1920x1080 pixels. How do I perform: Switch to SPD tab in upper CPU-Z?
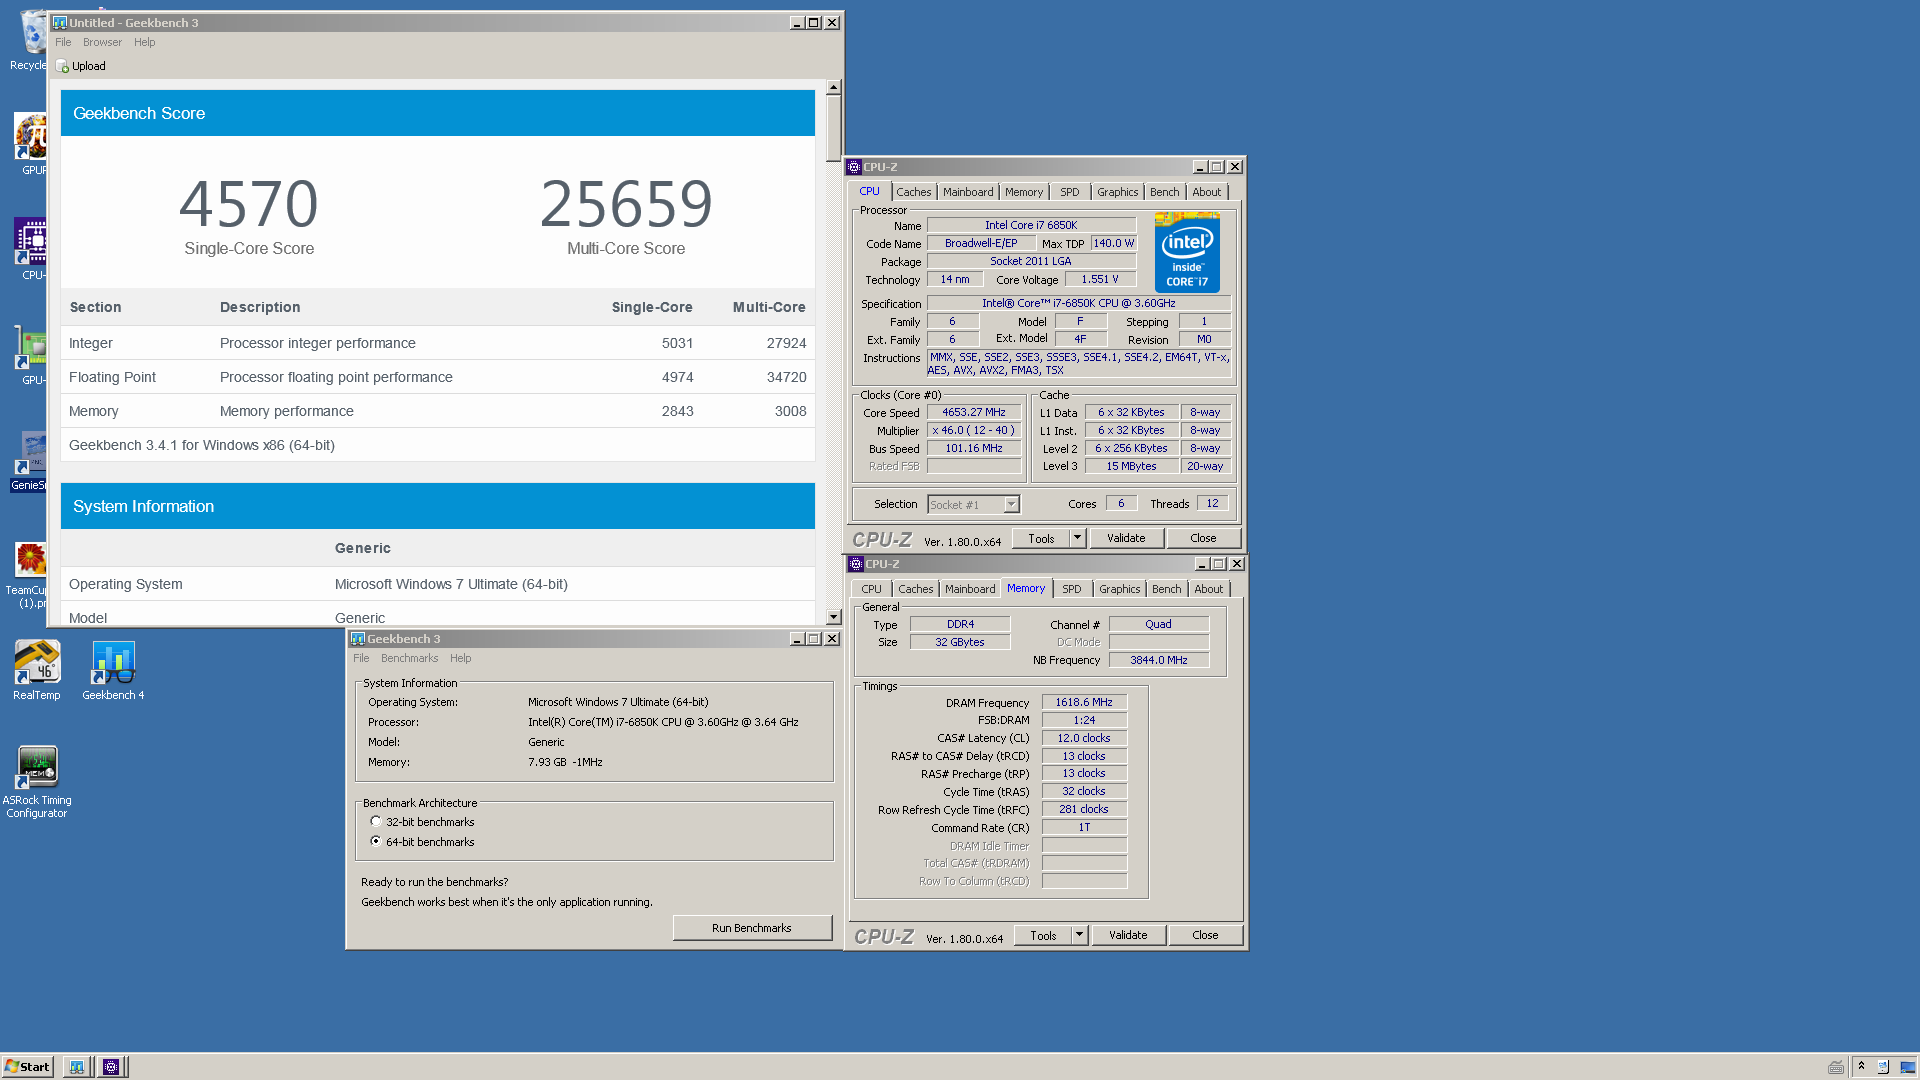(1070, 192)
